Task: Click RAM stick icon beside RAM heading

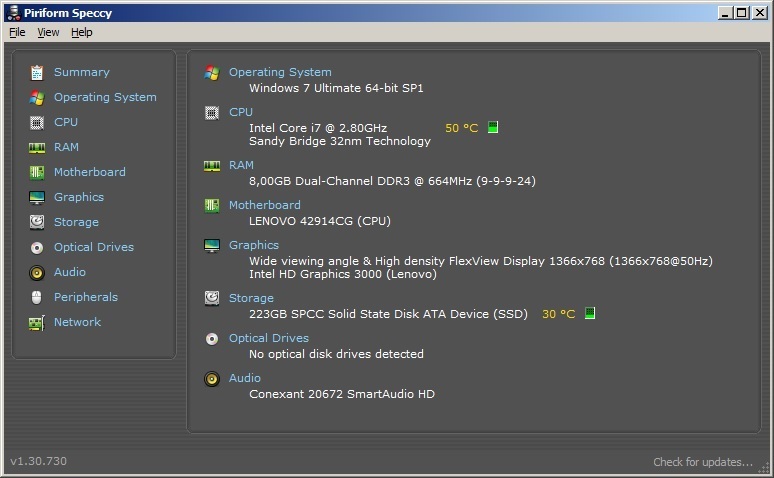Action: [212, 166]
